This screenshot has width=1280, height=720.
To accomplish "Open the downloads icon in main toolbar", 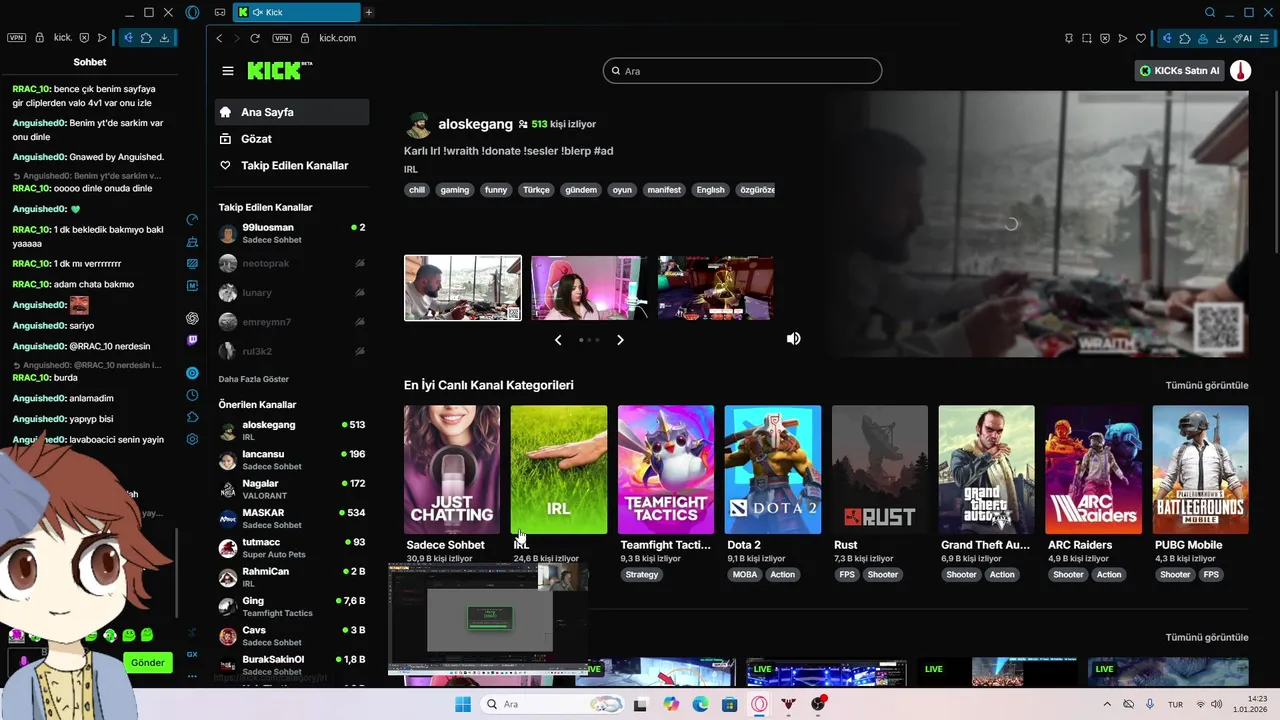I will [x=1221, y=38].
